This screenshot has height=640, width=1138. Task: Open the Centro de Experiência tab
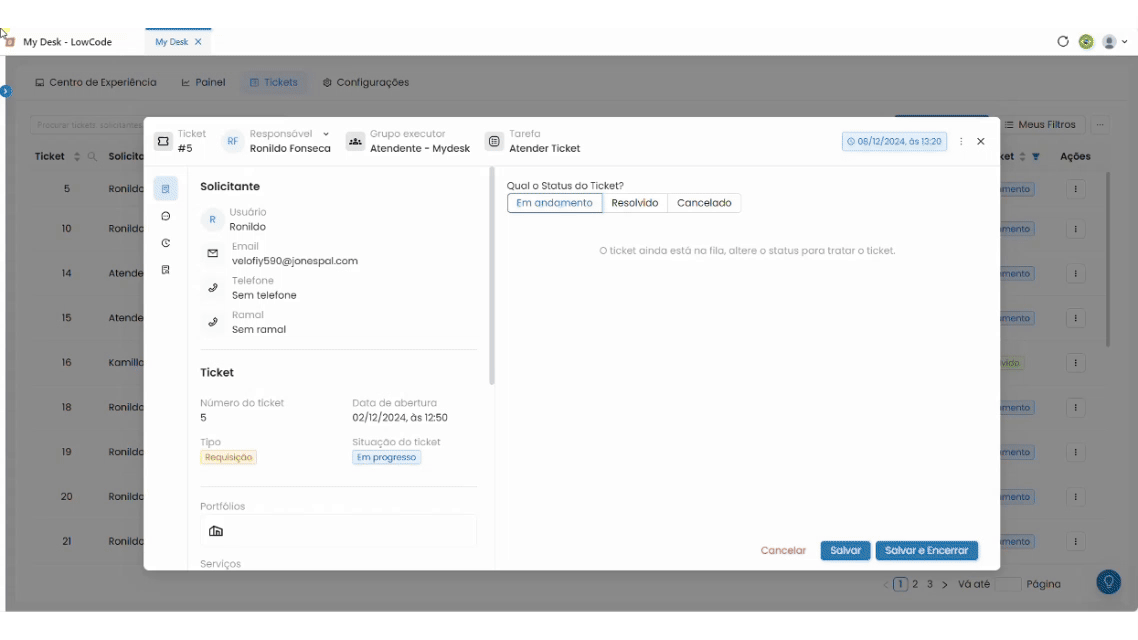(x=96, y=83)
